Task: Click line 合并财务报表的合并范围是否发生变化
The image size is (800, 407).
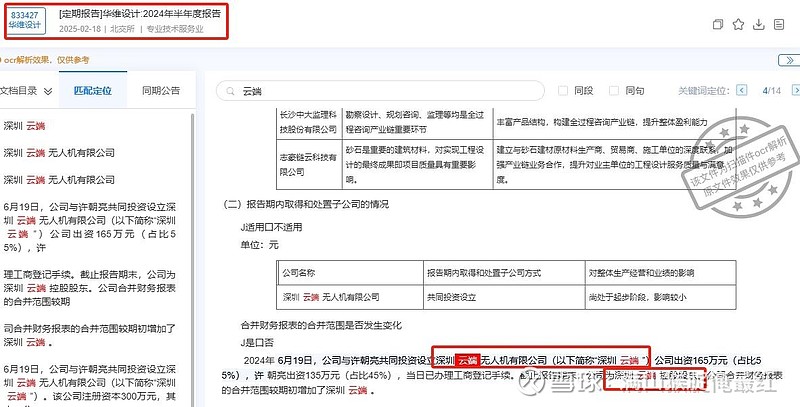Action: point(321,325)
